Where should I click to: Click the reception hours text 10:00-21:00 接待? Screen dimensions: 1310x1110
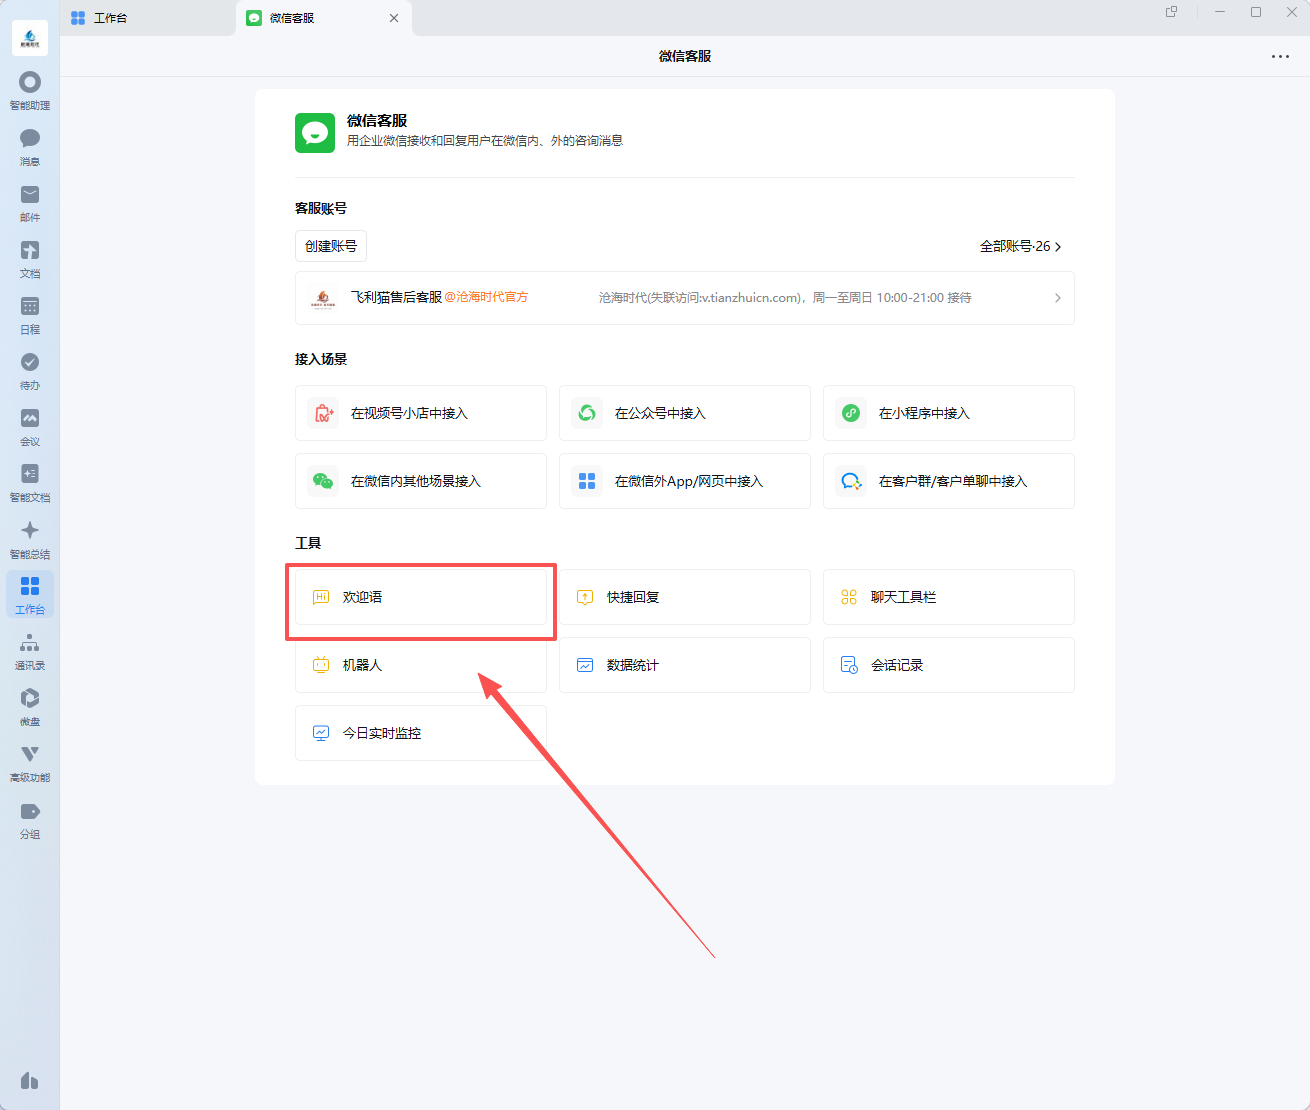[x=924, y=298]
